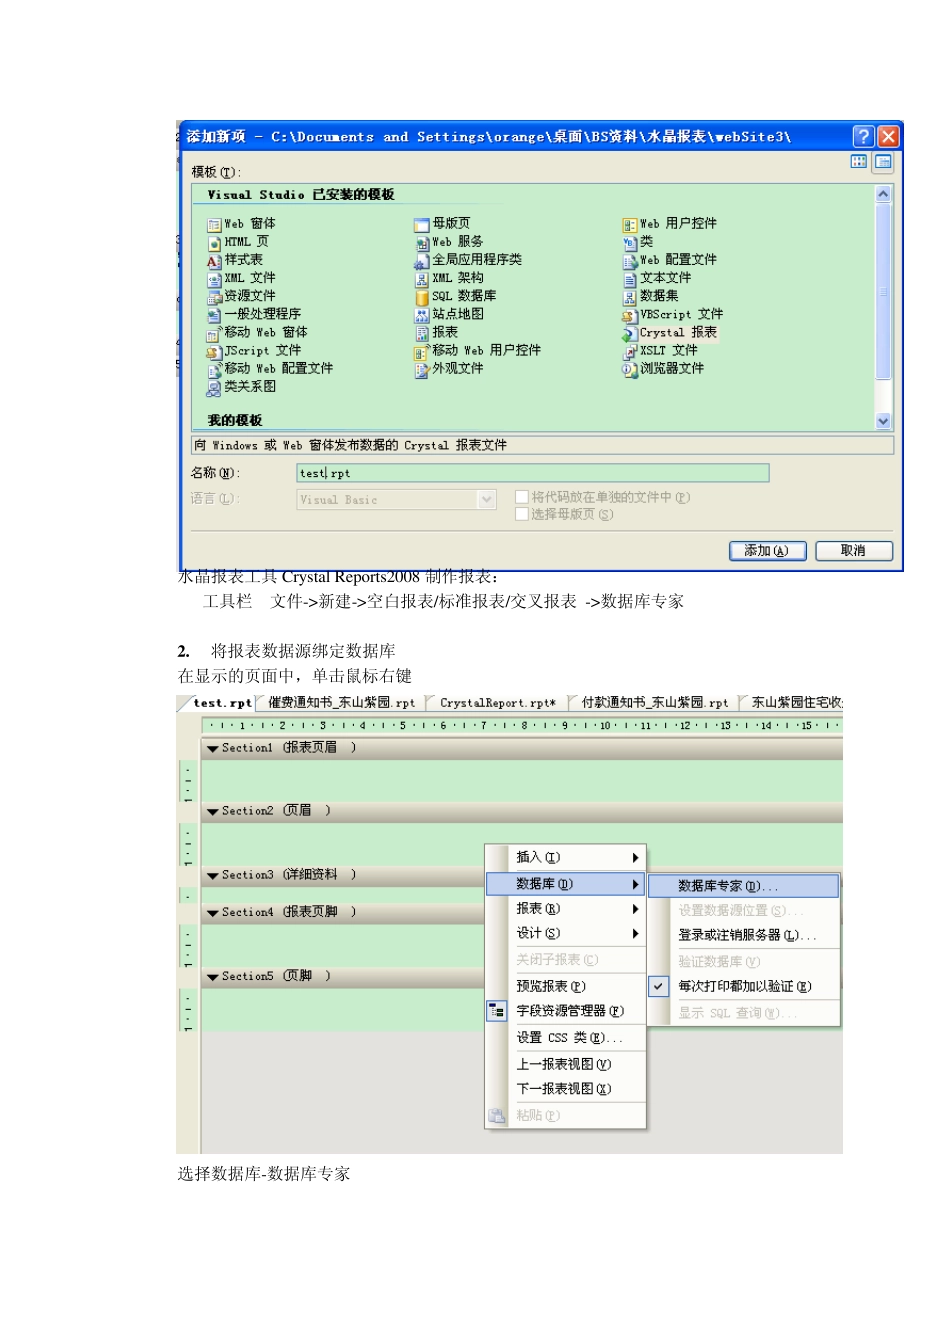Image resolution: width=950 pixels, height=1344 pixels.
Task: Choose 上一报表视图 menu entry
Action: [x=566, y=1064]
